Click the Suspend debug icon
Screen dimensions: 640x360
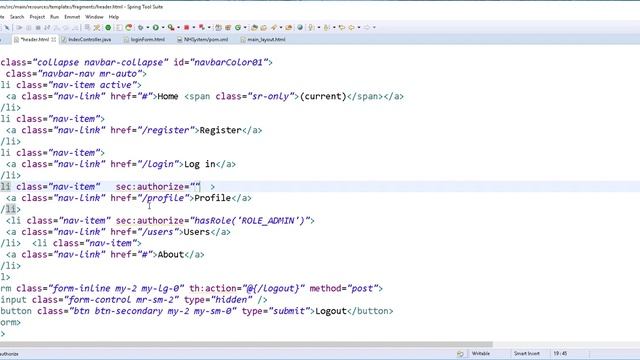tap(29, 27)
